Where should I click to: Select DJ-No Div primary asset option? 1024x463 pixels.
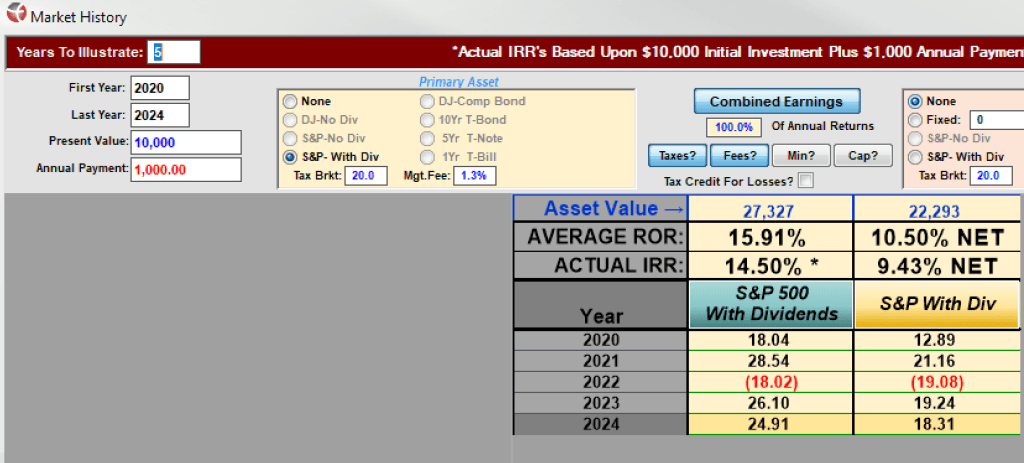[289, 120]
